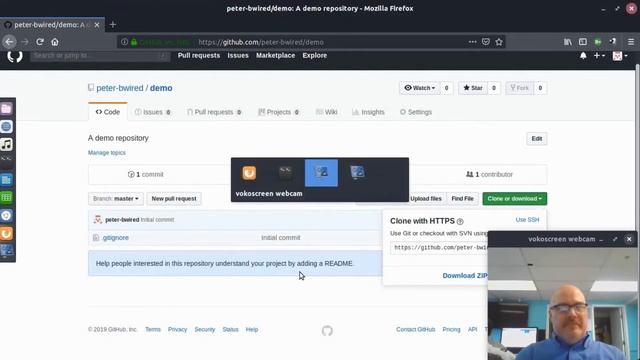This screenshot has width=640, height=360.
Task: Open the Firefox hamburger menu
Action: (631, 42)
